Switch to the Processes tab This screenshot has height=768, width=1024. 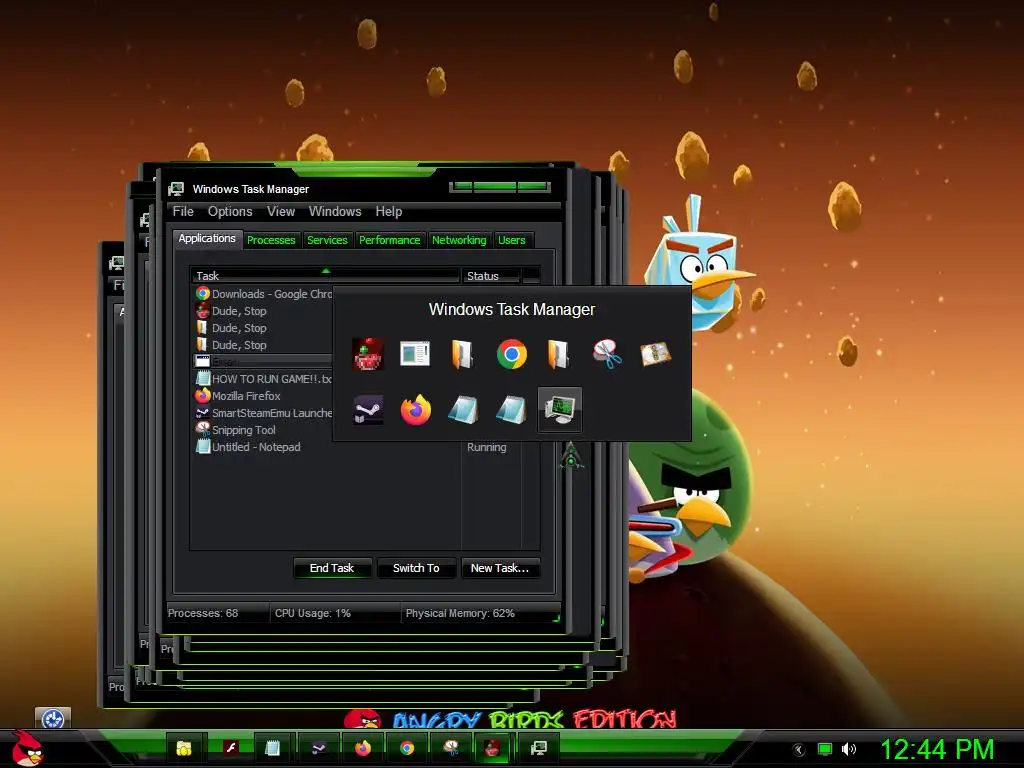click(x=271, y=240)
